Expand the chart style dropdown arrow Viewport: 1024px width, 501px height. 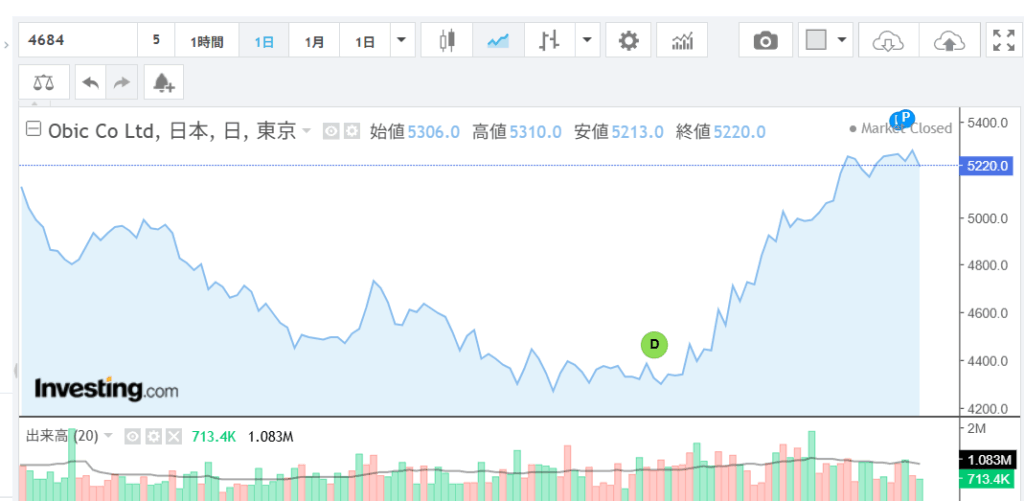coord(587,40)
